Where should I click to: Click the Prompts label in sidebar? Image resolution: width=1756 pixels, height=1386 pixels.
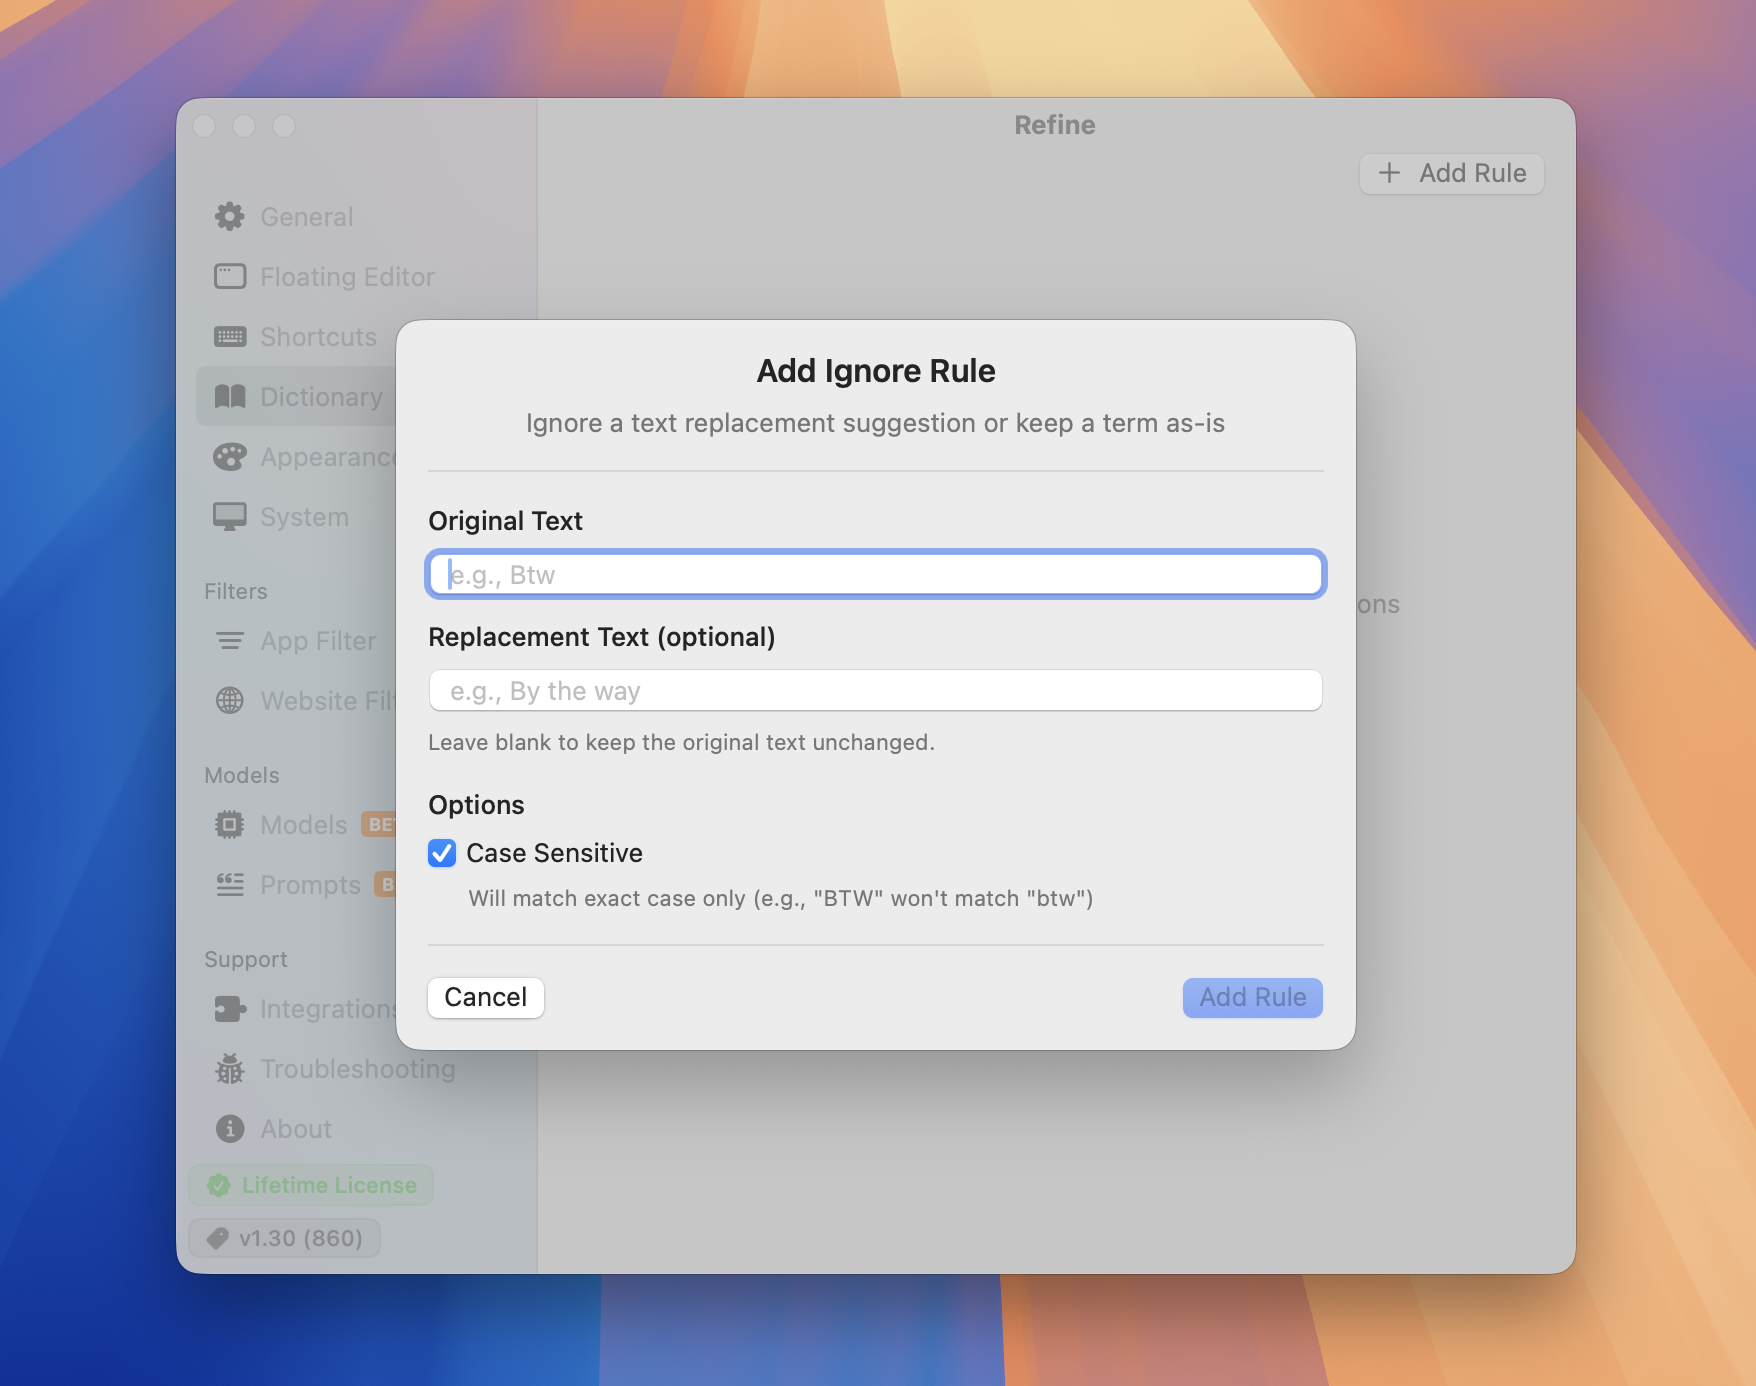[310, 885]
